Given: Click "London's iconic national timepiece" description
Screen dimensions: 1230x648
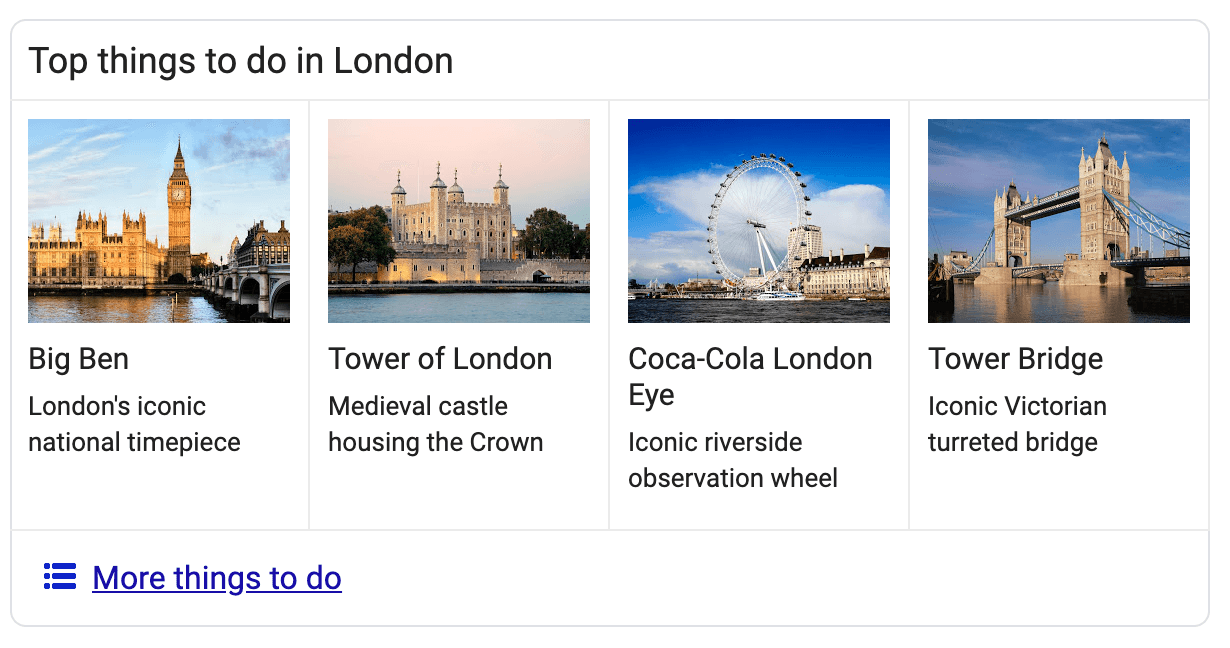Looking at the screenshot, I should pos(134,424).
